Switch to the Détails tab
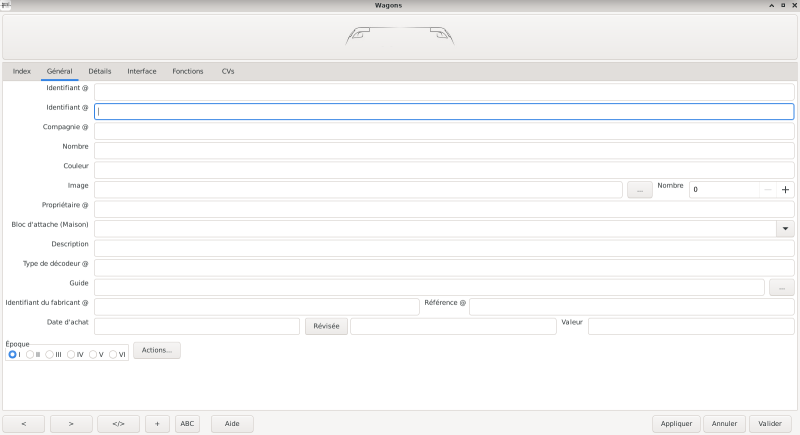The image size is (800, 435). tap(100, 71)
